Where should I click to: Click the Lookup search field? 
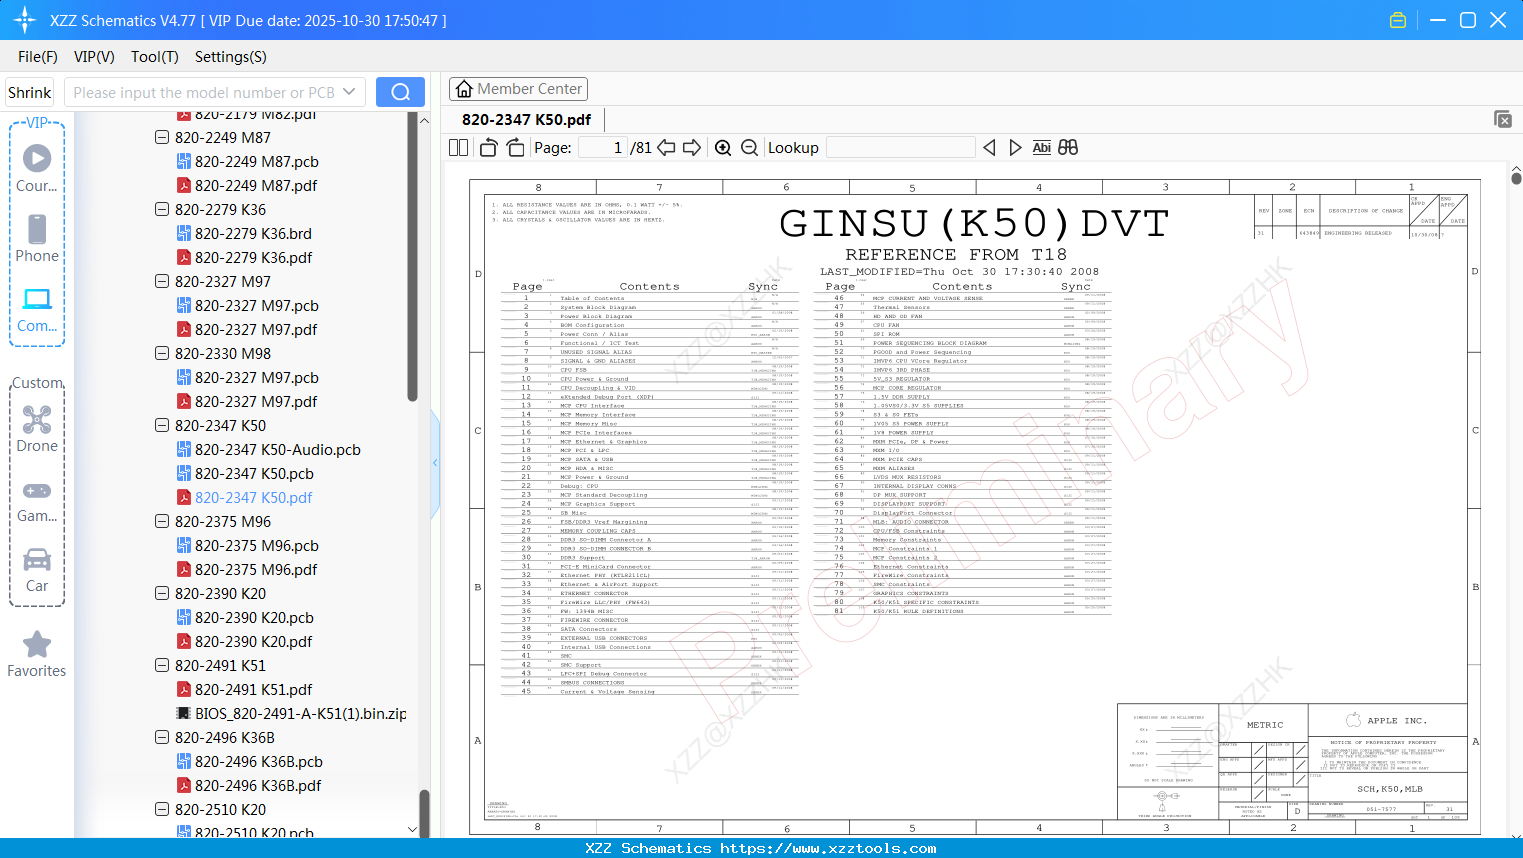[900, 148]
